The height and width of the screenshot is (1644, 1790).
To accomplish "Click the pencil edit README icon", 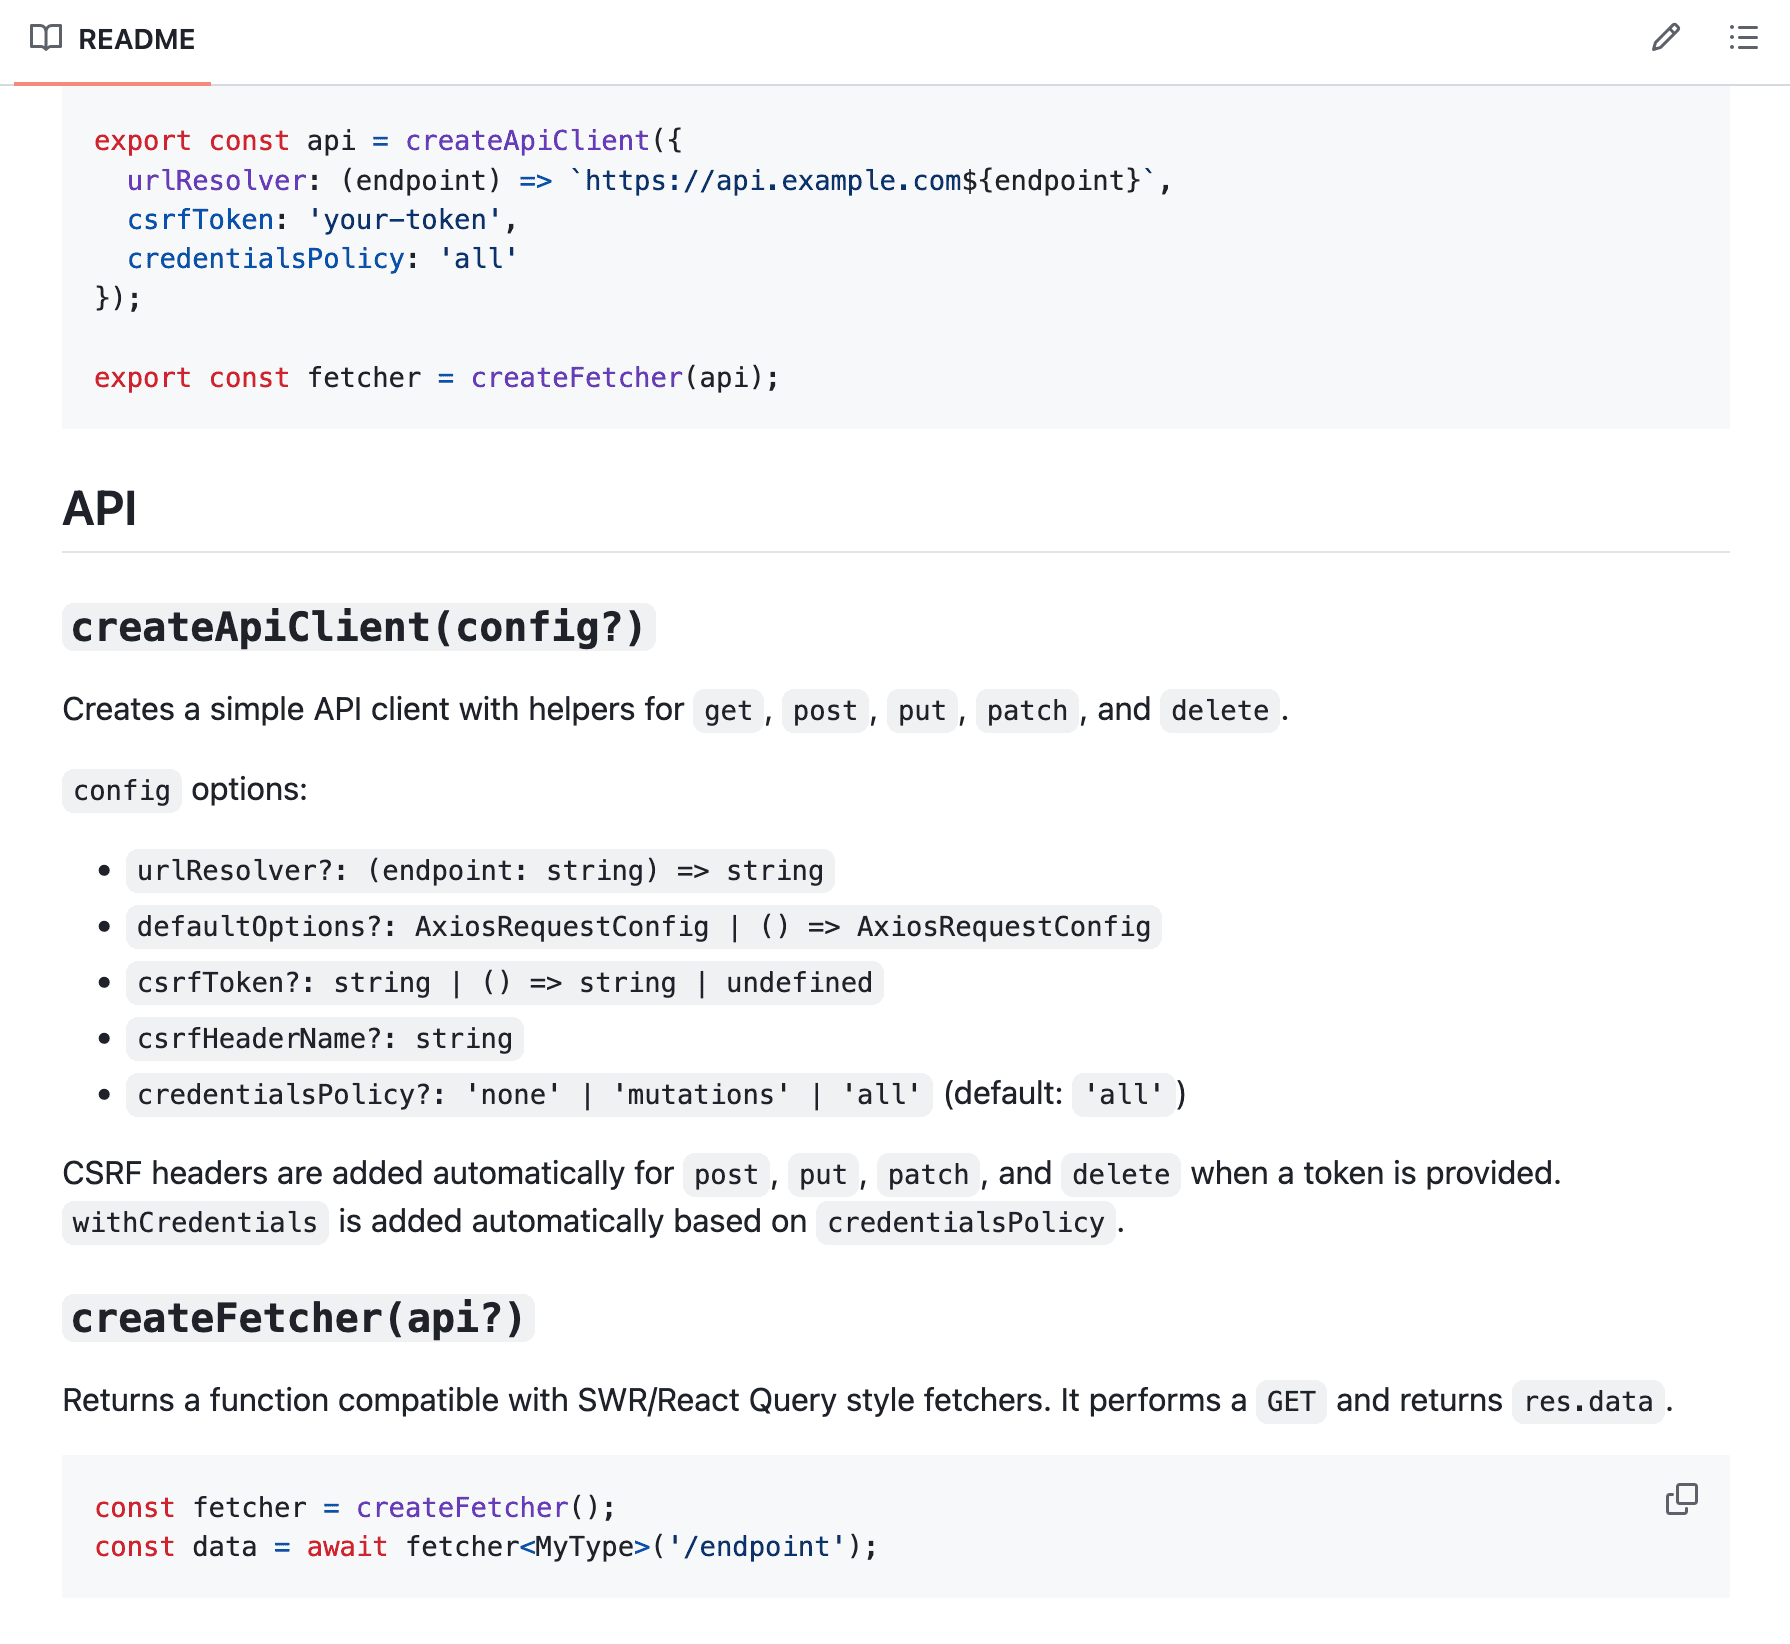I will pyautogui.click(x=1665, y=38).
